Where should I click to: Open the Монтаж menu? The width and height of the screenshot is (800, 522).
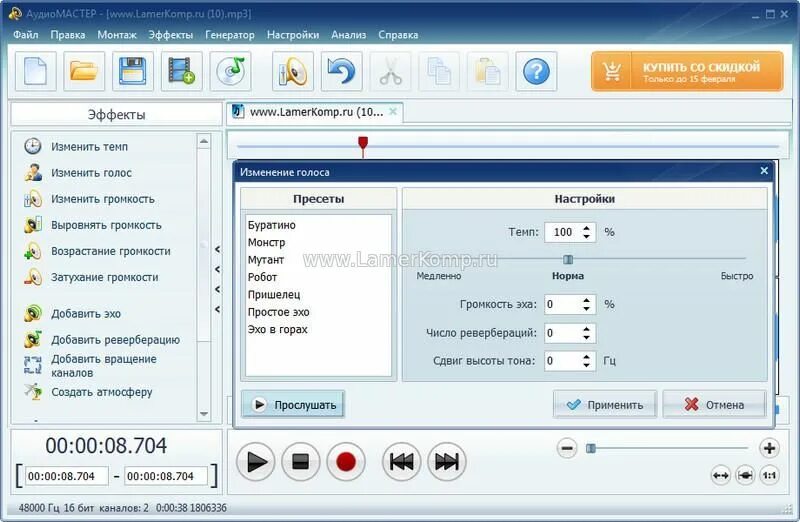tap(117, 35)
